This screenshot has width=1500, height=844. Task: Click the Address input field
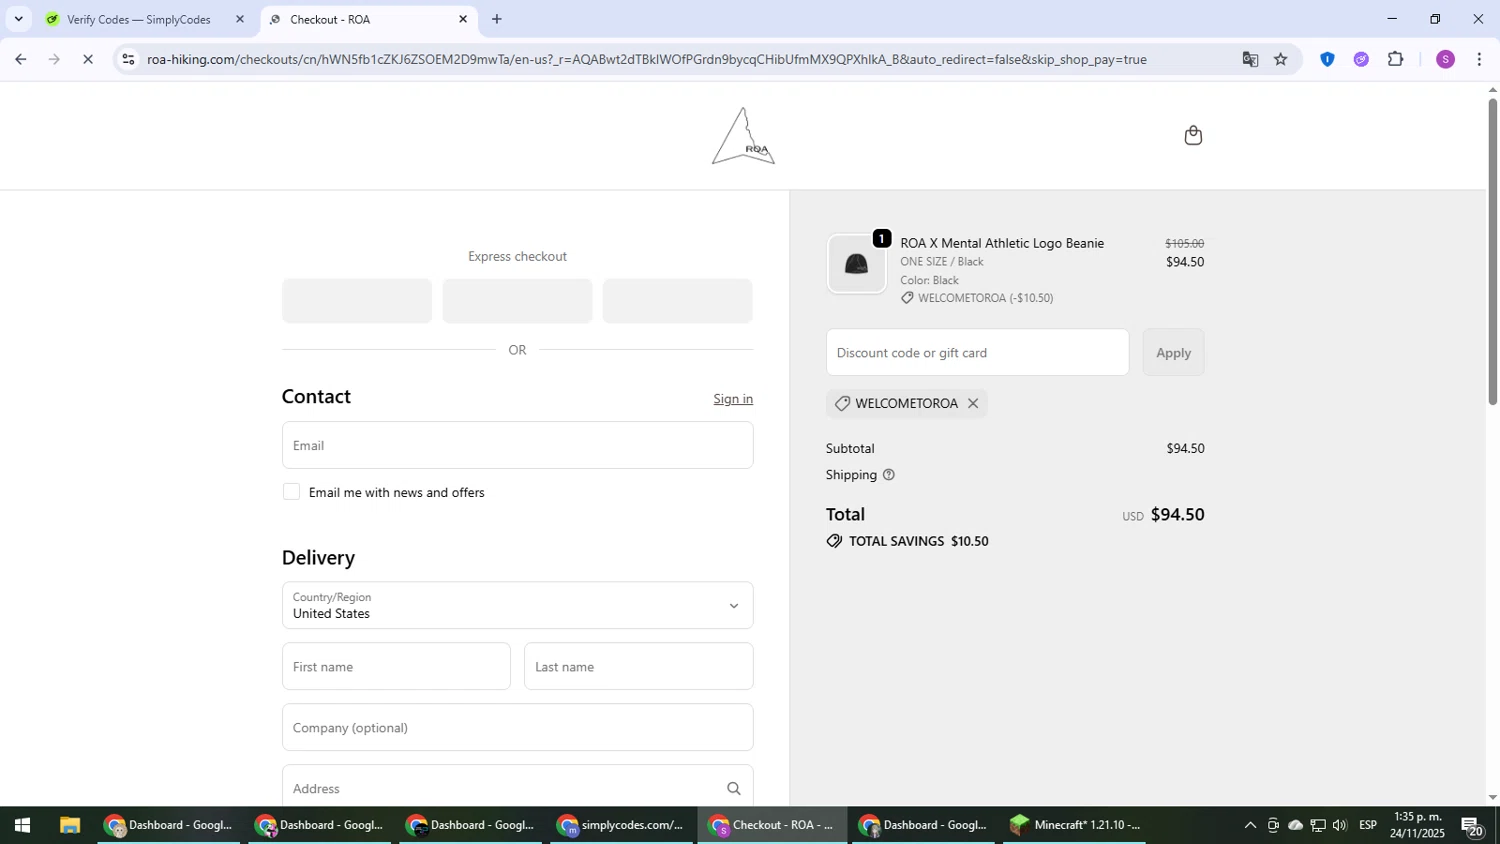(517, 788)
